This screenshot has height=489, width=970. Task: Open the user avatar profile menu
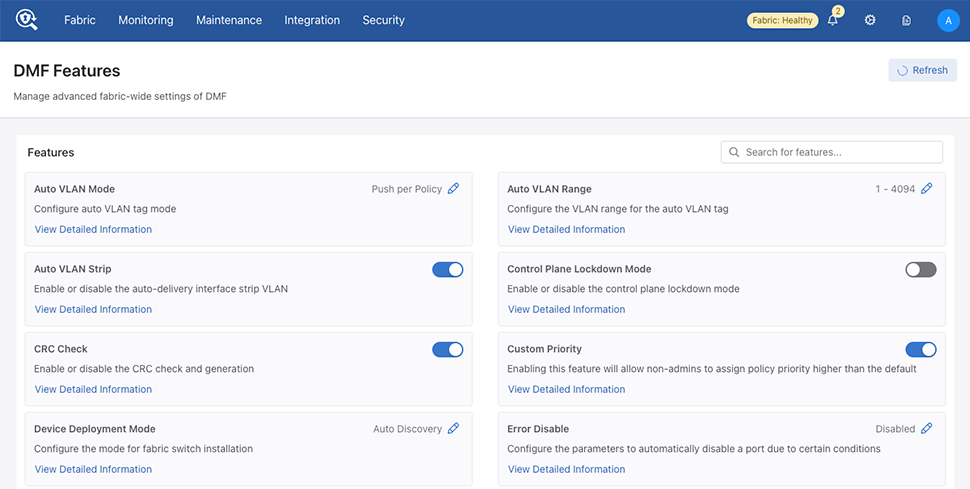click(948, 20)
